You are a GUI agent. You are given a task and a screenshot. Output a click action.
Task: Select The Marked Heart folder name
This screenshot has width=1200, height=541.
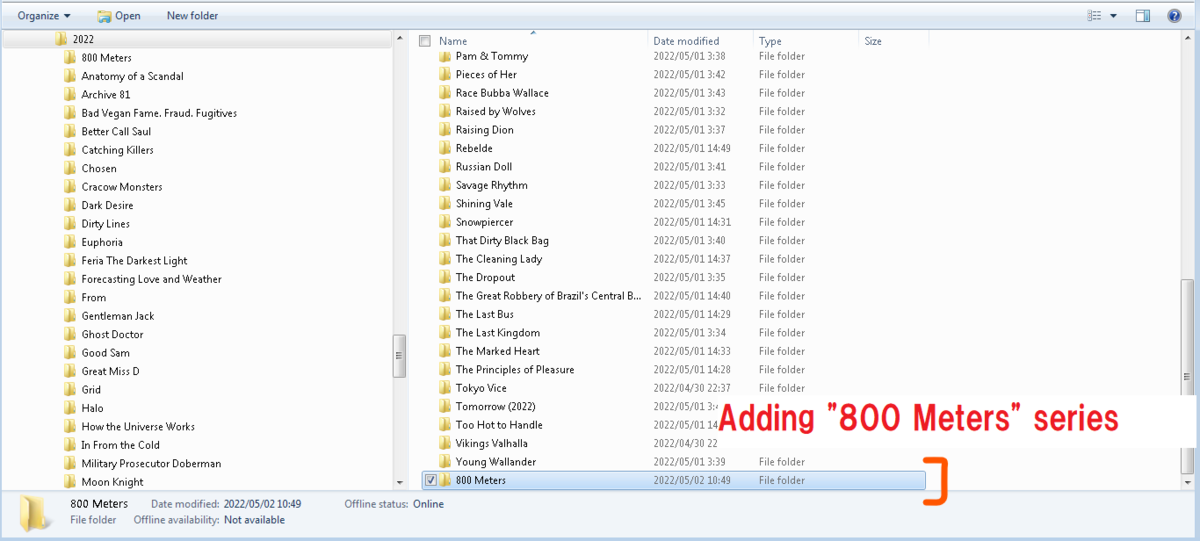pyautogui.click(x=497, y=351)
